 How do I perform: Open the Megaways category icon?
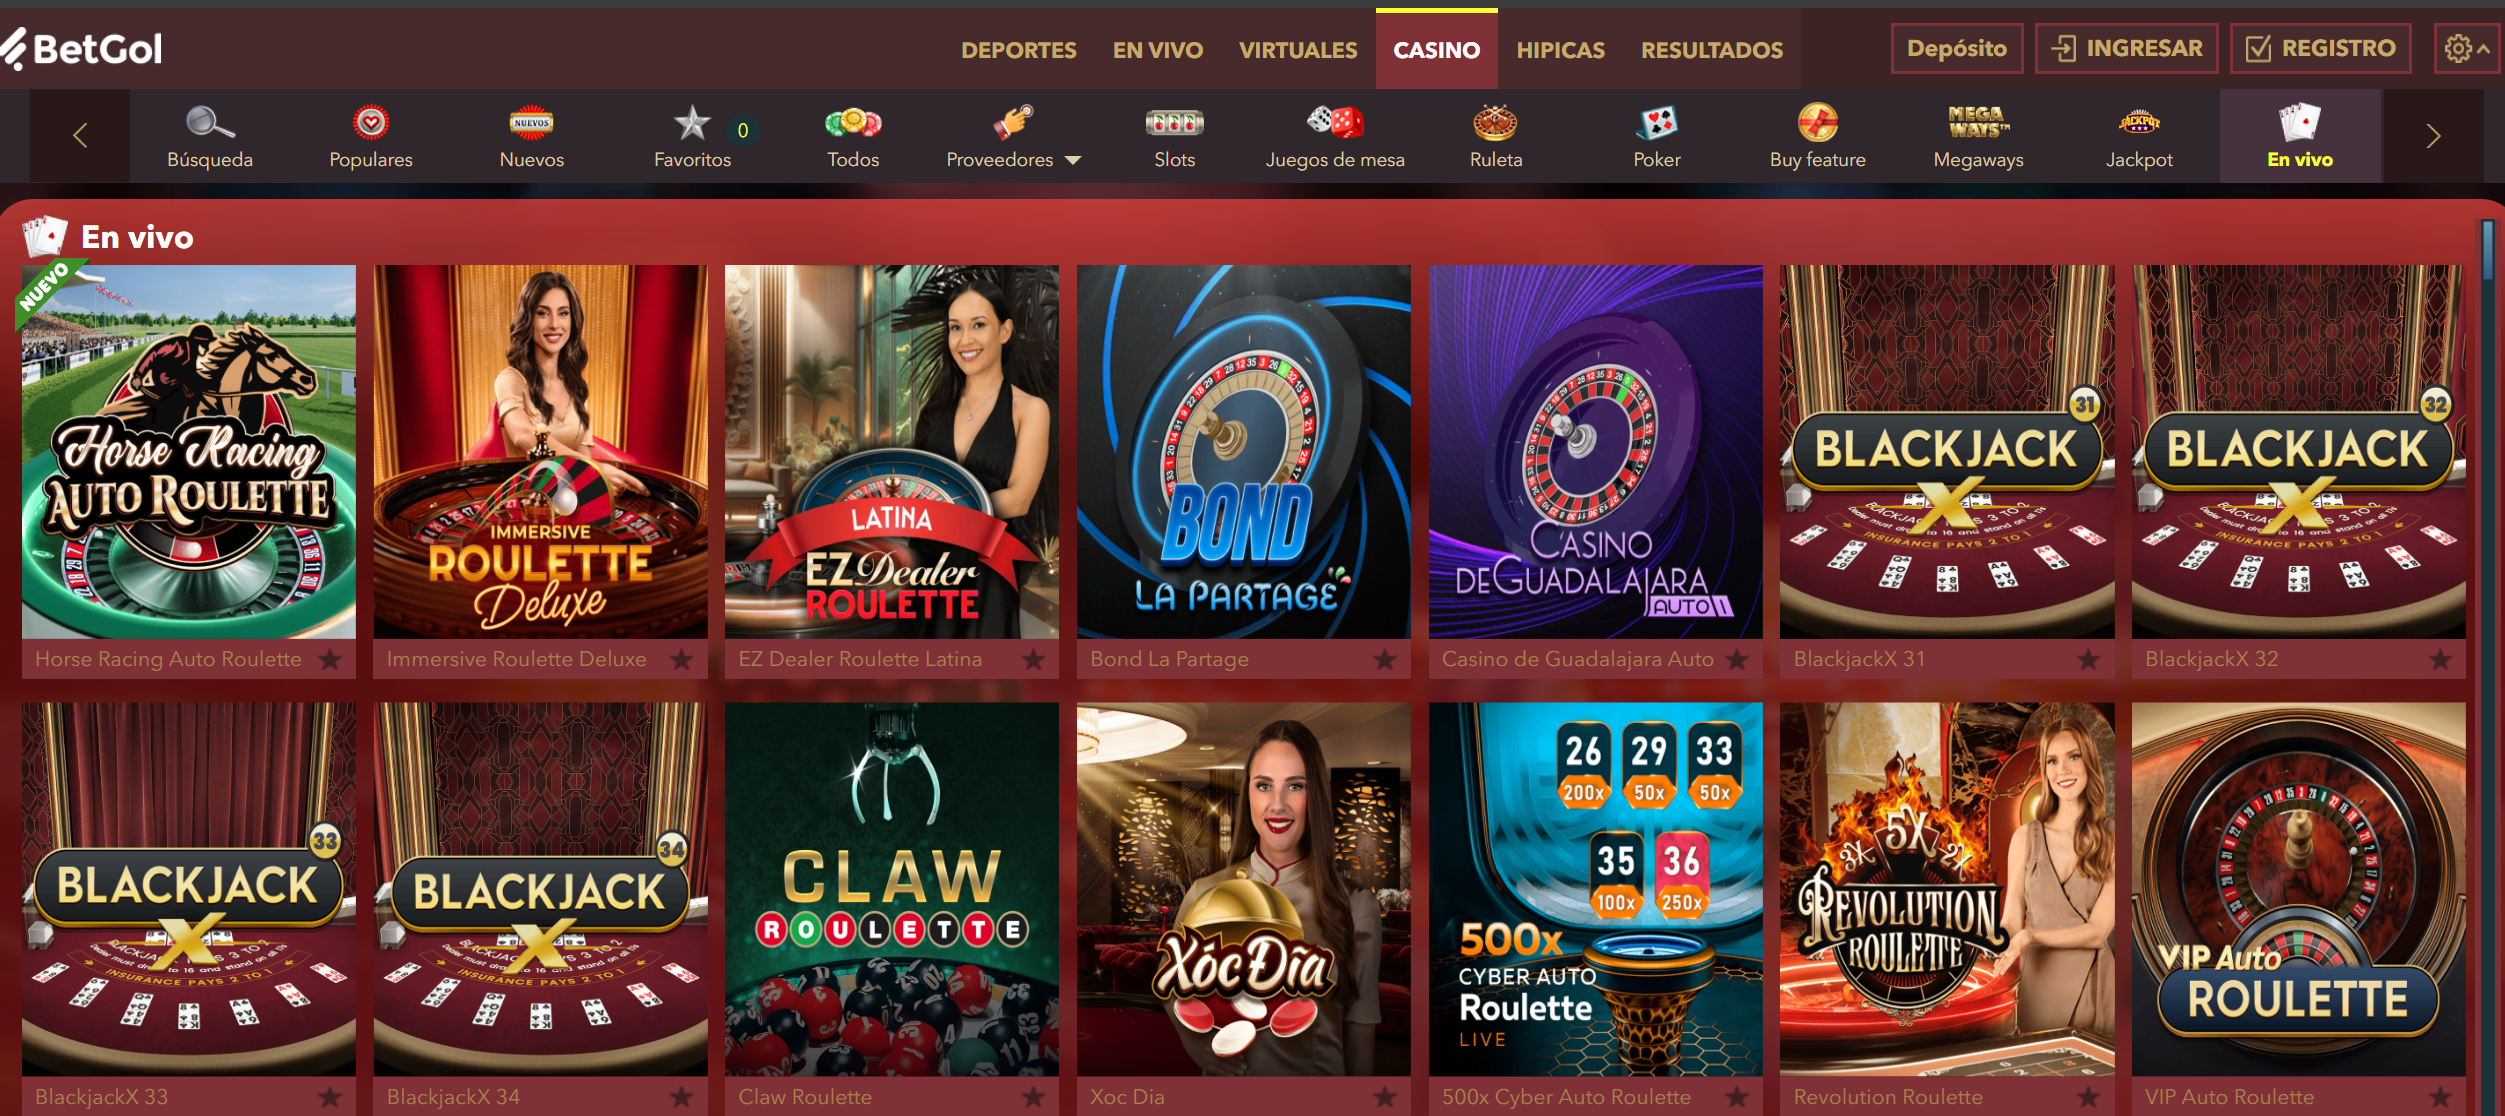pos(1978,122)
